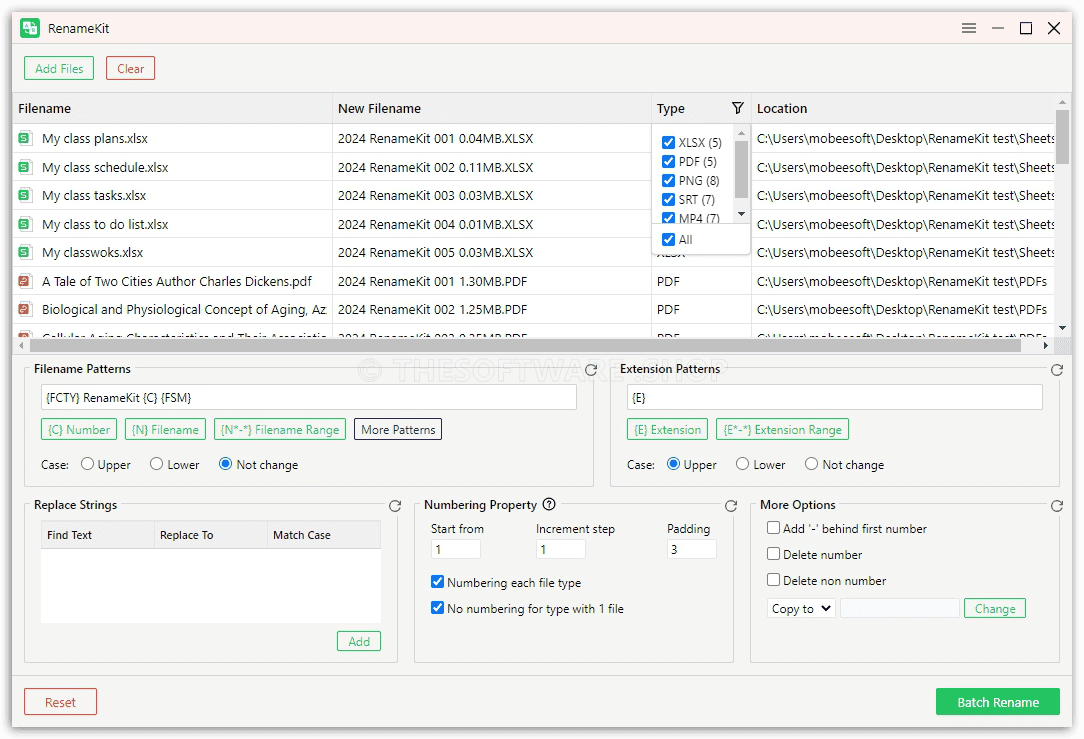Click Add in Replace Strings
1084x739 pixels.
(x=359, y=642)
